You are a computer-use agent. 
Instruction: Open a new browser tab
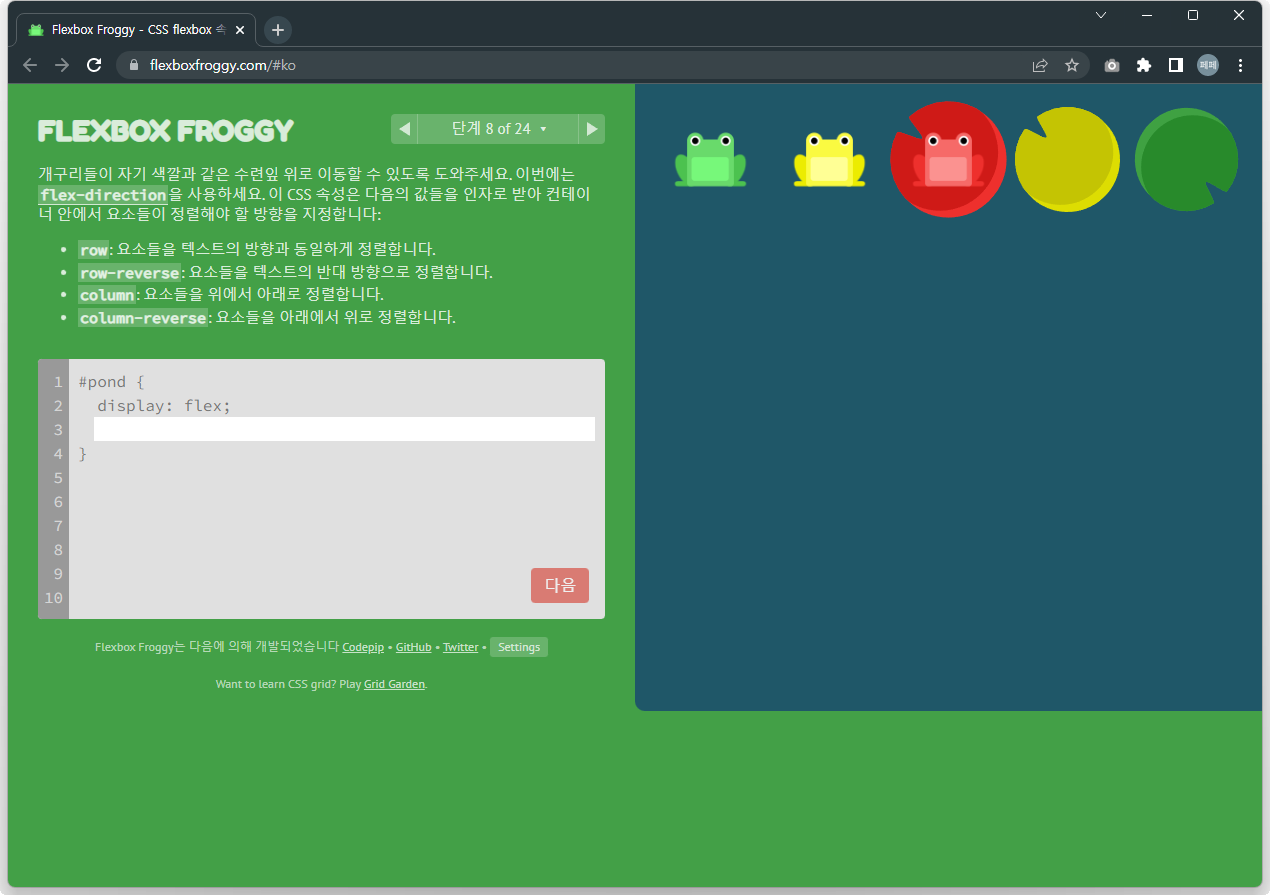278,30
